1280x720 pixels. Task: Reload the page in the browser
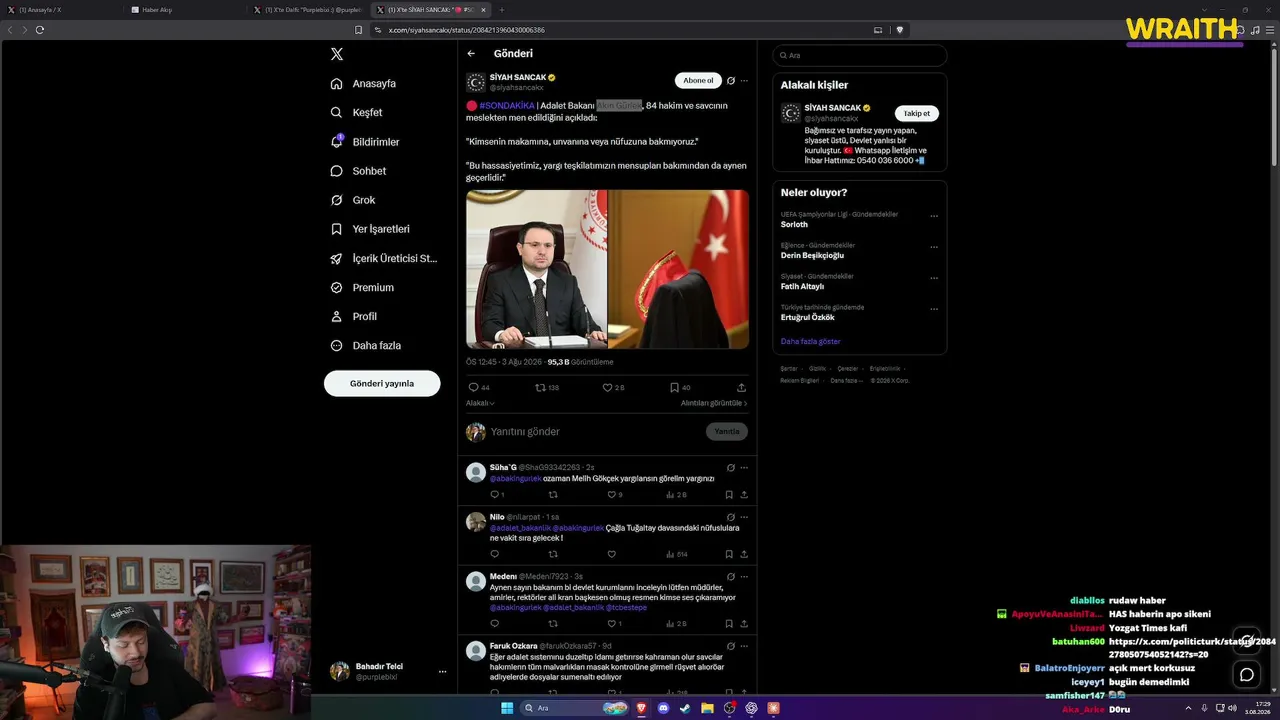coord(40,30)
